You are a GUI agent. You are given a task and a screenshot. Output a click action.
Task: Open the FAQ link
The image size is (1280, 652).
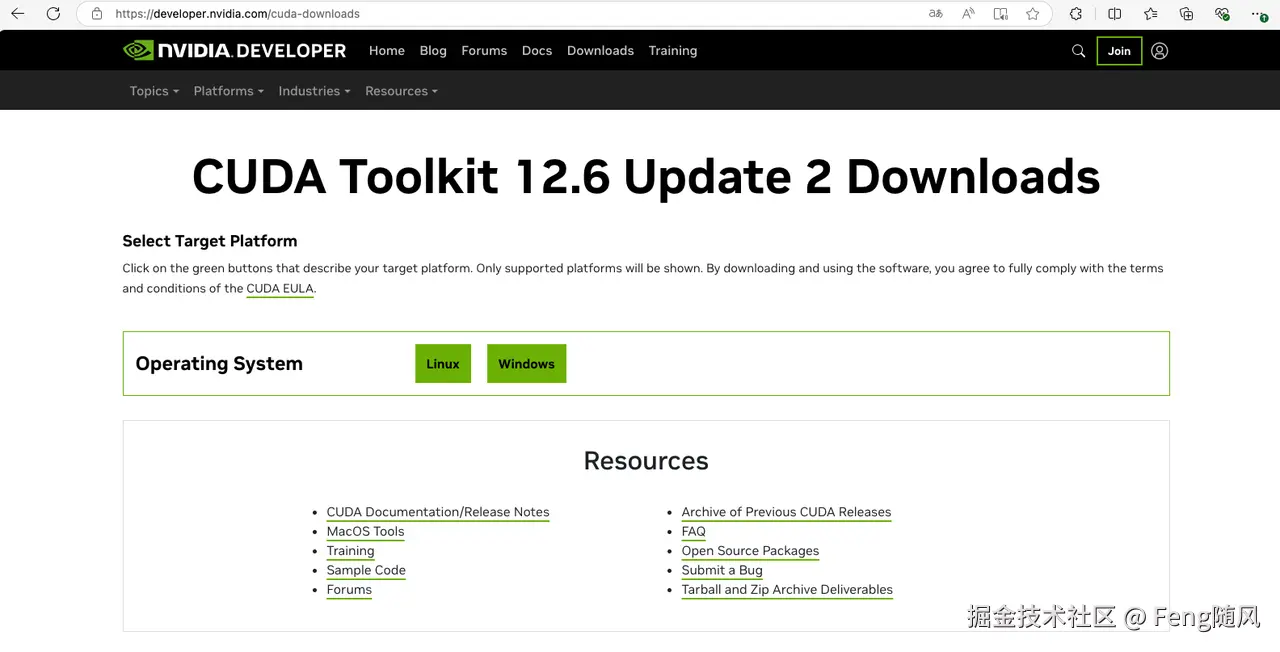(x=693, y=531)
